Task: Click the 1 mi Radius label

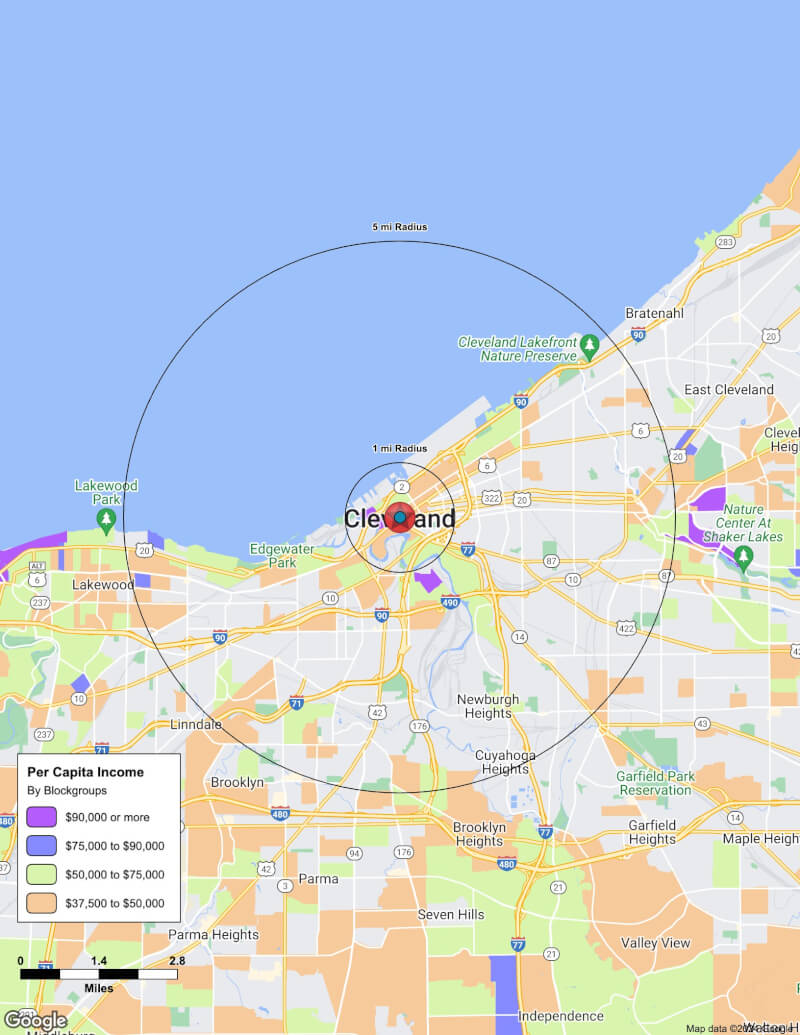Action: [x=399, y=448]
